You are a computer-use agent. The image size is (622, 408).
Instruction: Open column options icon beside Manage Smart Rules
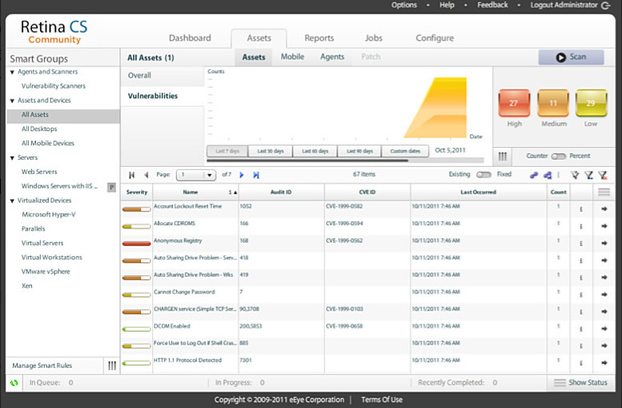point(112,365)
